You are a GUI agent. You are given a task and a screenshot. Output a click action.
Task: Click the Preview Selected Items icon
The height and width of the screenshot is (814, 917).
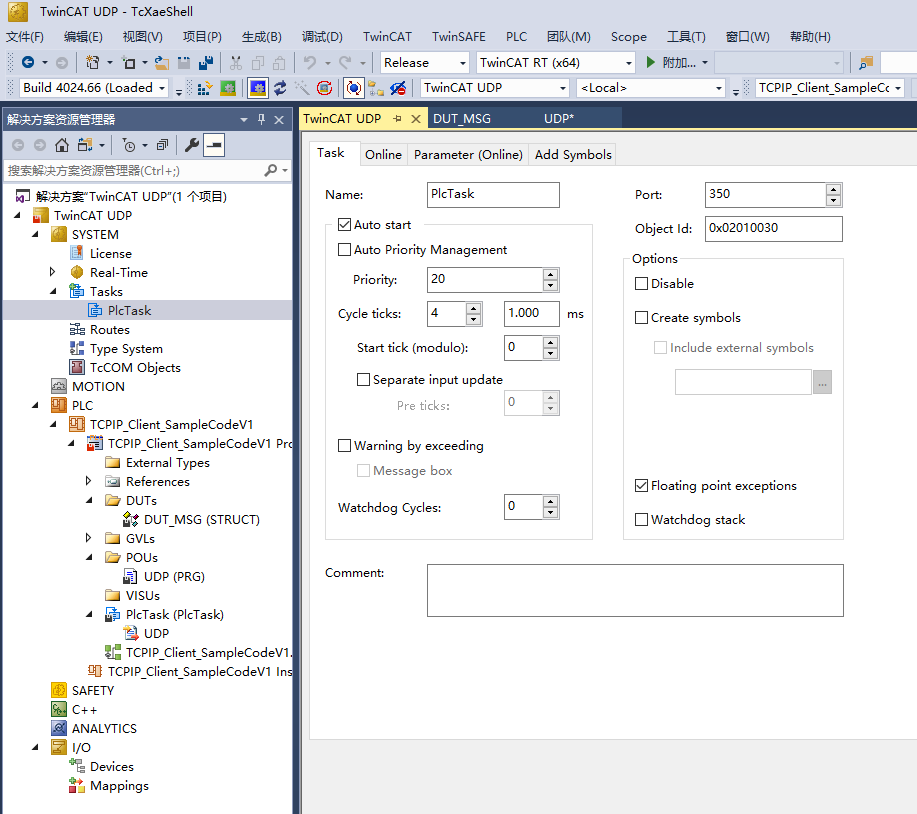pyautogui.click(x=214, y=145)
